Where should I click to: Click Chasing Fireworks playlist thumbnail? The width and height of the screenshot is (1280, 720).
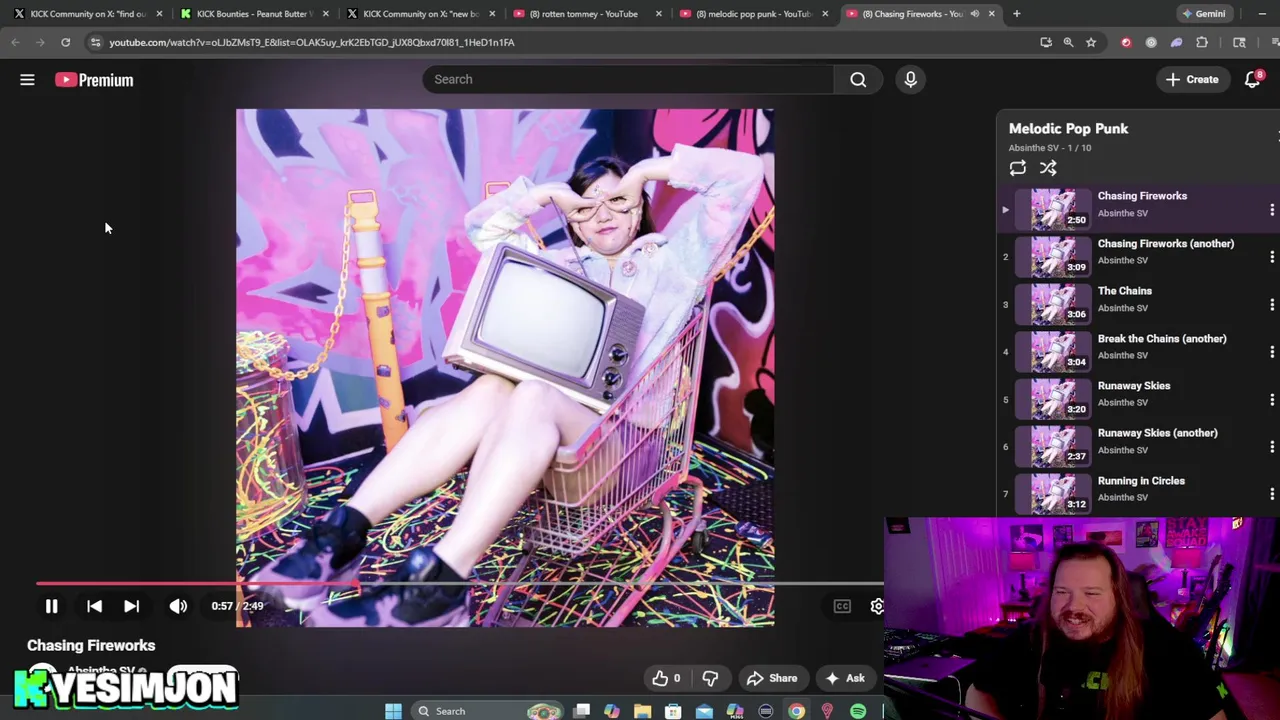pyautogui.click(x=1053, y=209)
